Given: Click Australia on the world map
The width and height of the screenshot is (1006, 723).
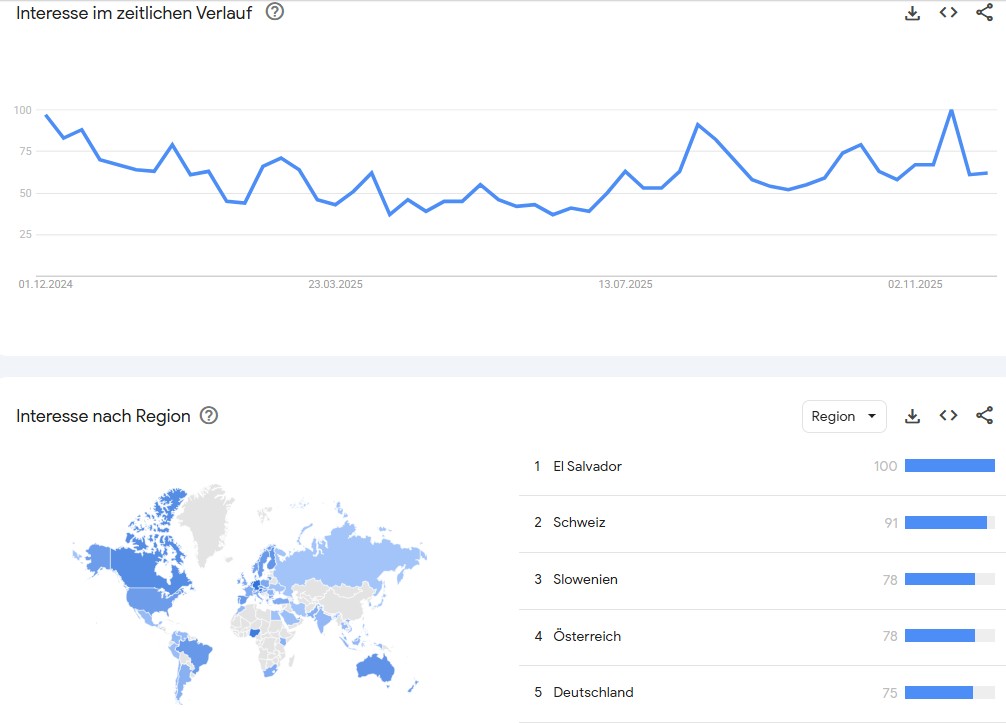Looking at the screenshot, I should [x=376, y=668].
